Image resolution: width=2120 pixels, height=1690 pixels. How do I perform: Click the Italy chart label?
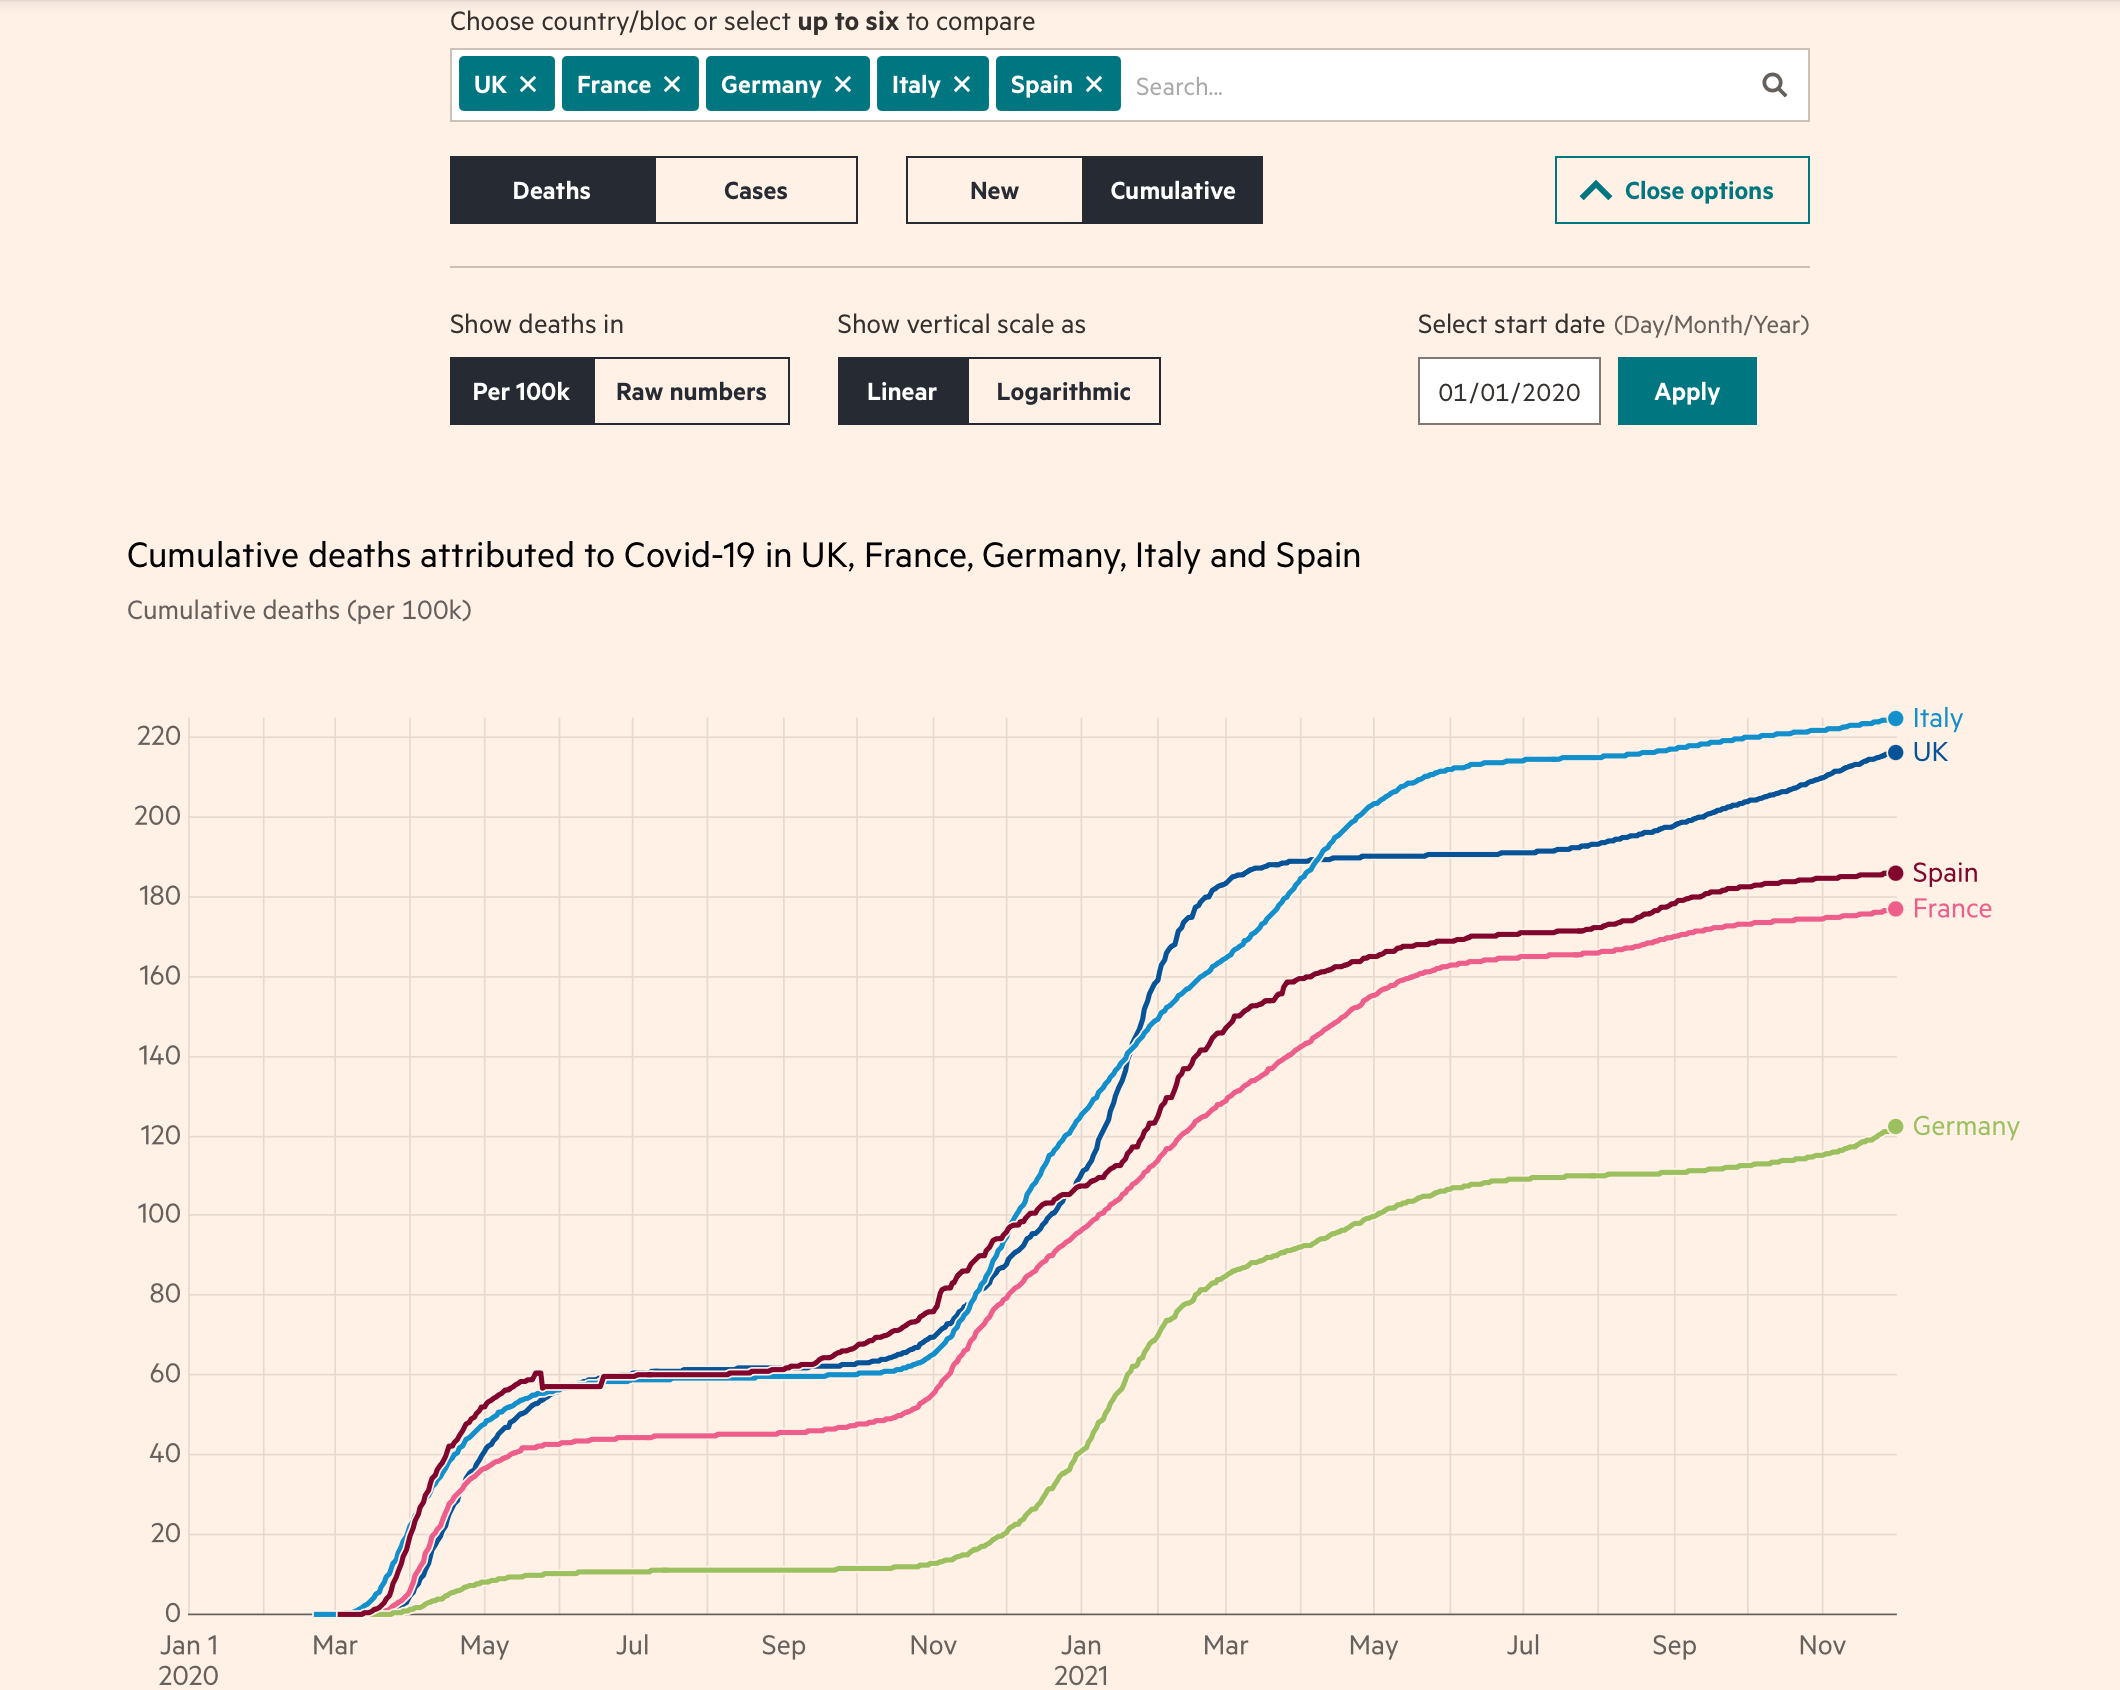(x=1937, y=718)
